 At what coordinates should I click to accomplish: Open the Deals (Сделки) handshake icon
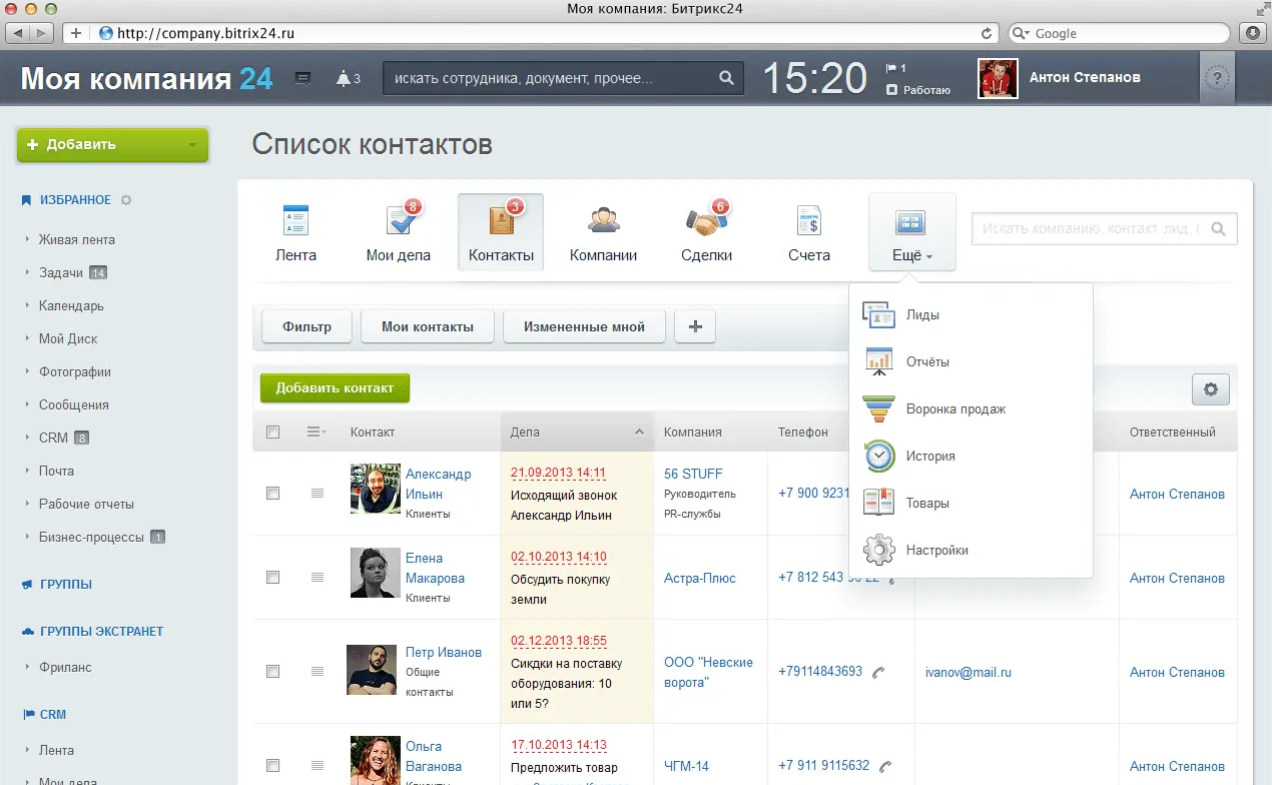[x=706, y=221]
